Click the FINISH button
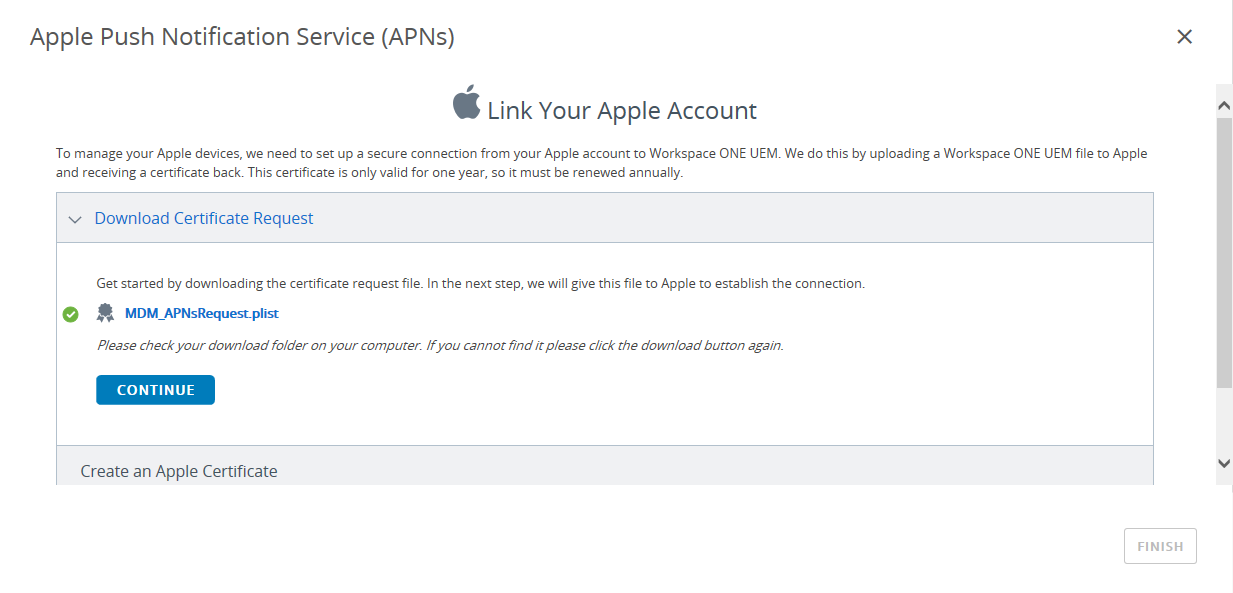Image resolution: width=1233 pixels, height=593 pixels. click(1160, 546)
